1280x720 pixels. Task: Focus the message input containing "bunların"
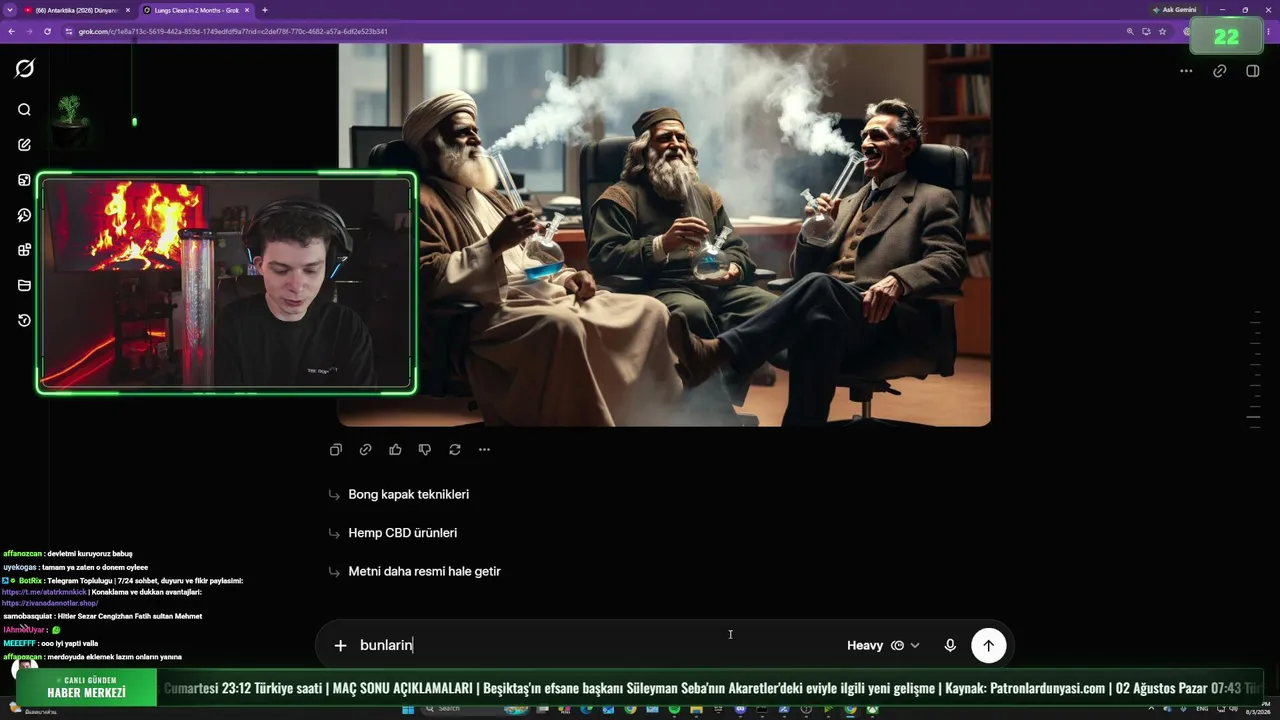pyautogui.click(x=595, y=645)
